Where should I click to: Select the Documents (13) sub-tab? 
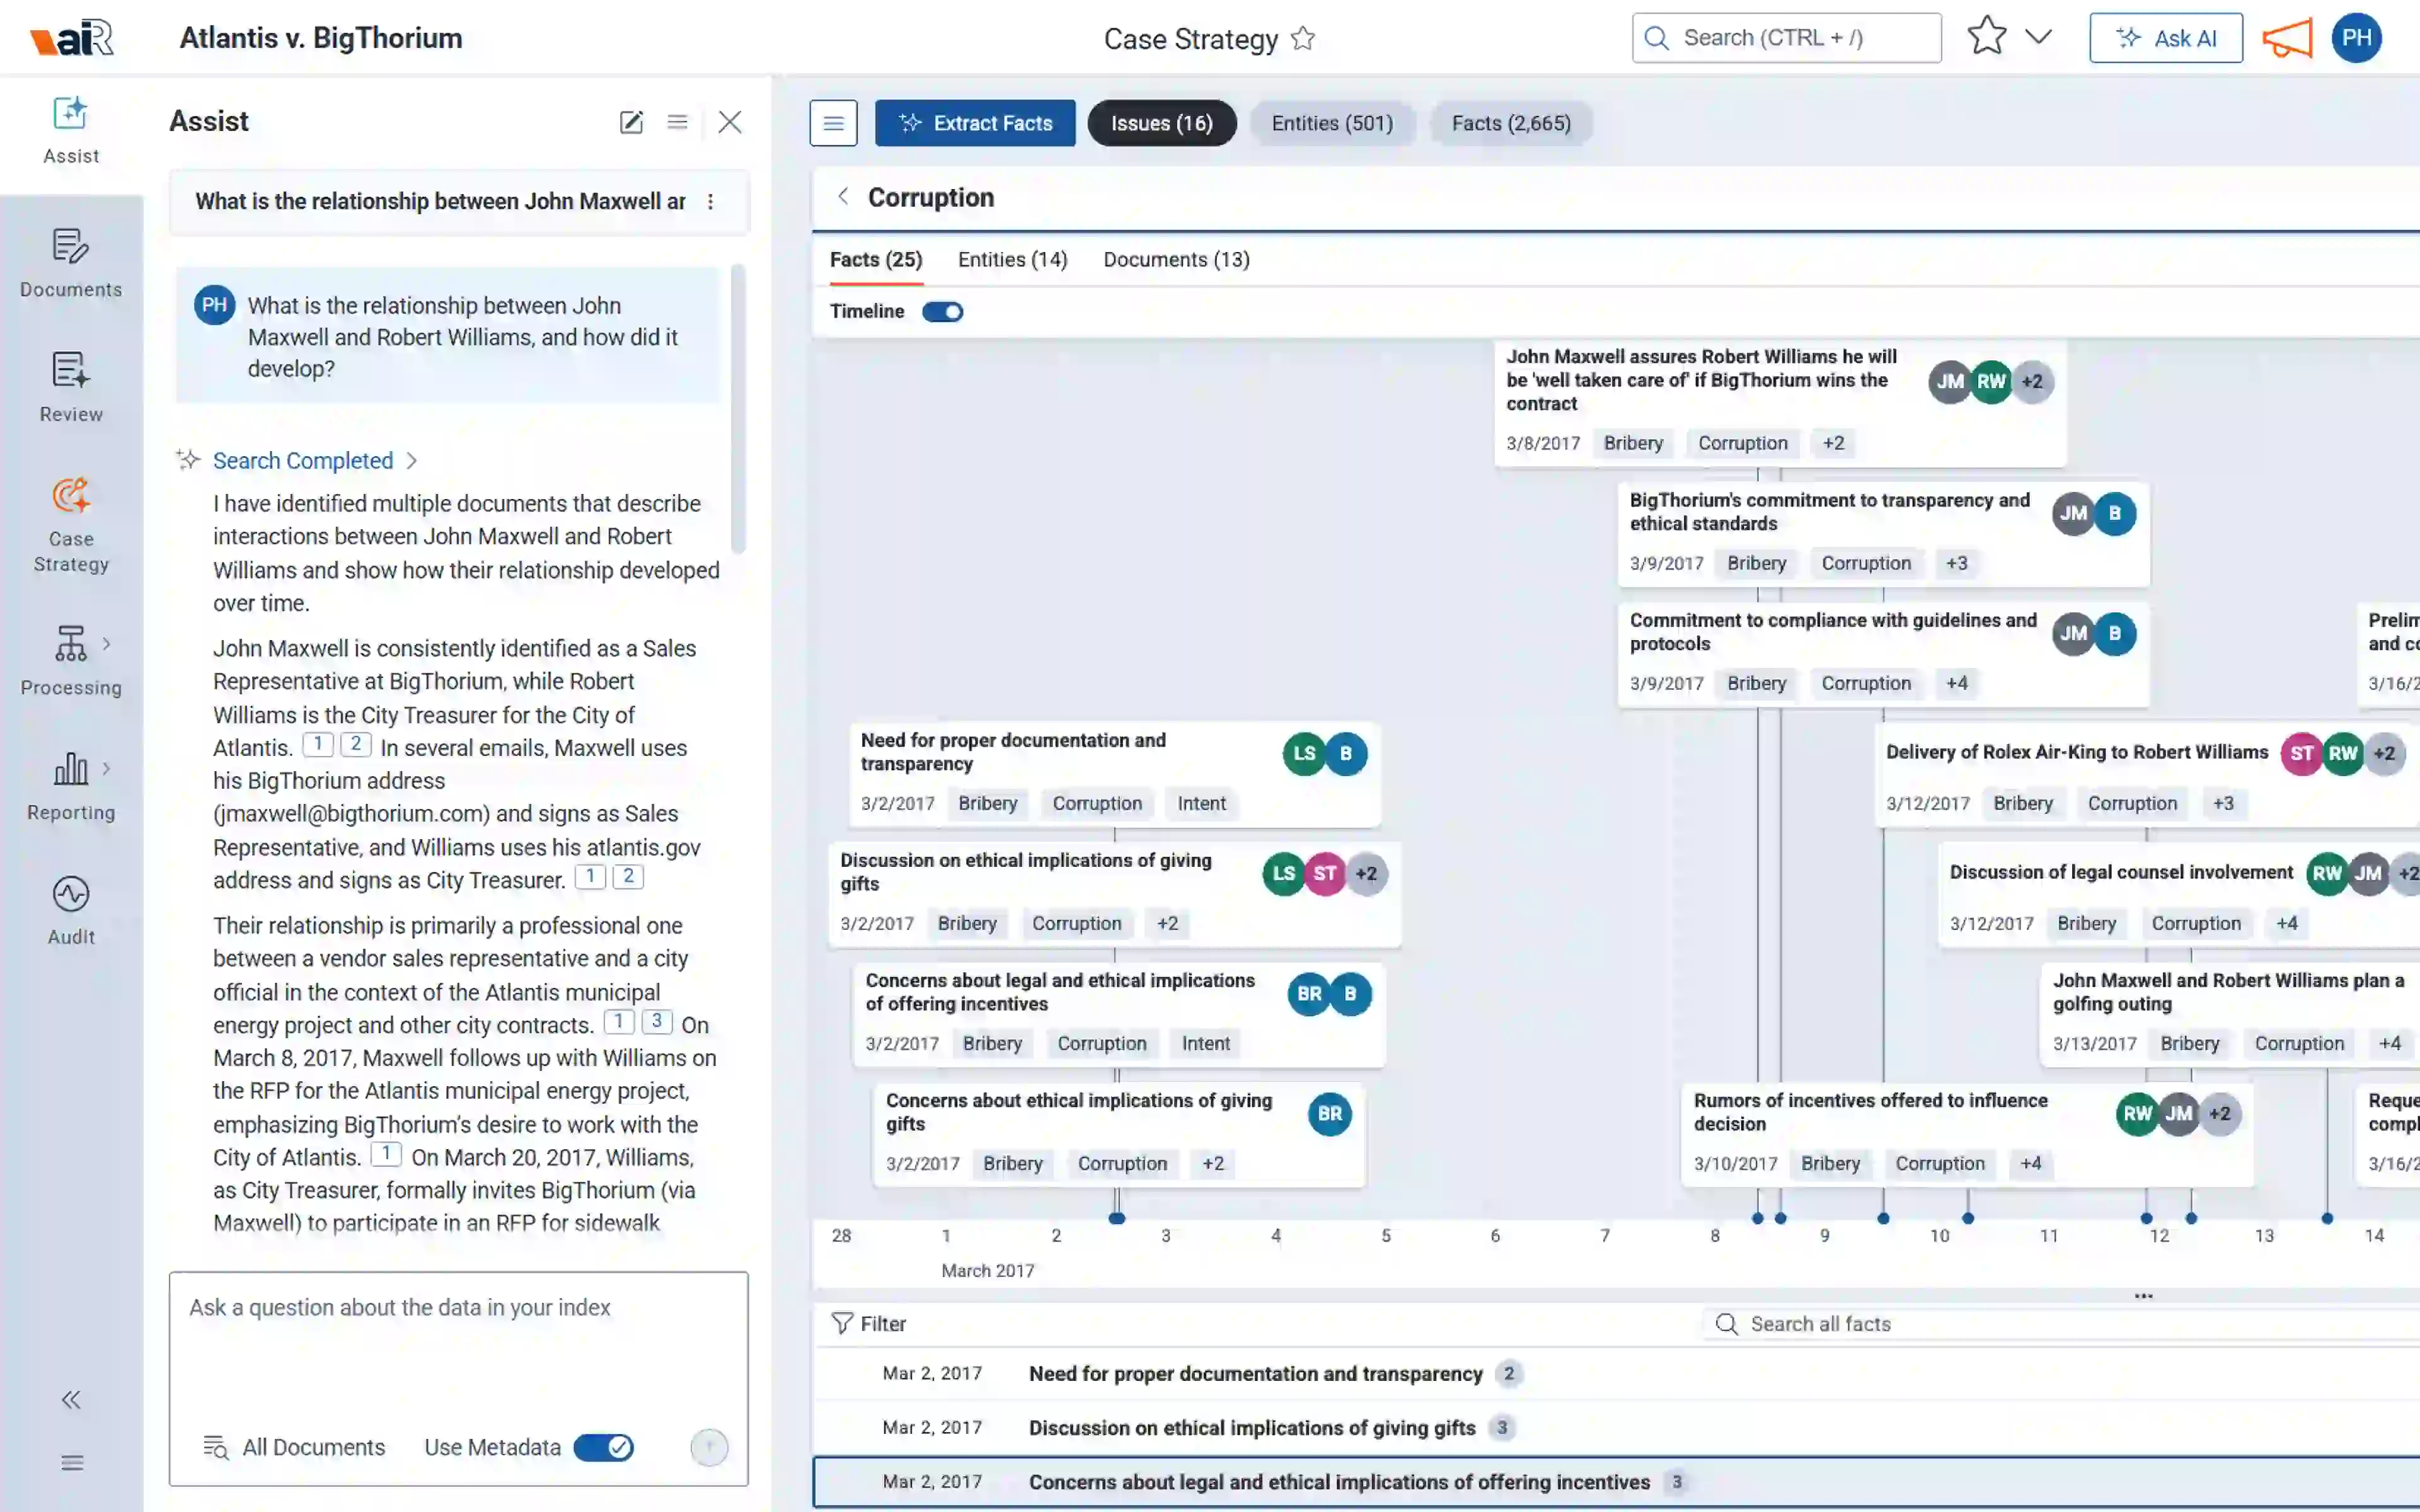tap(1176, 260)
